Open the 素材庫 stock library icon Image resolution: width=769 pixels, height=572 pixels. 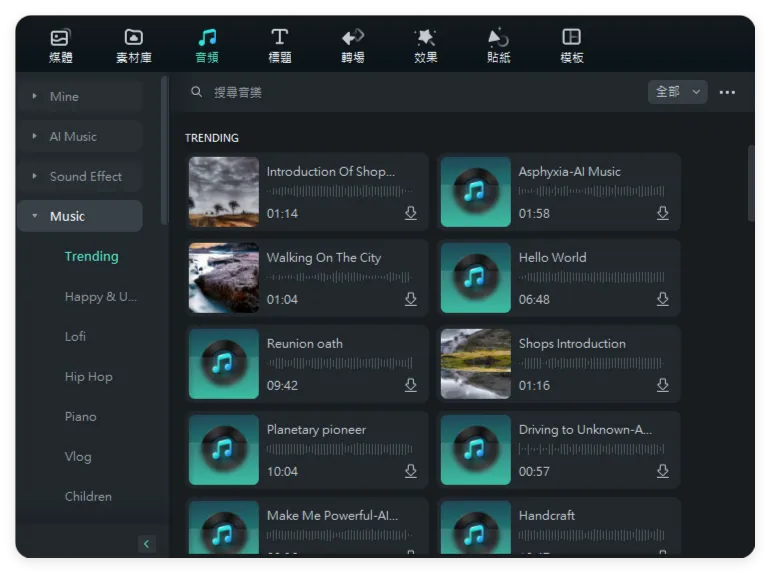tap(134, 39)
